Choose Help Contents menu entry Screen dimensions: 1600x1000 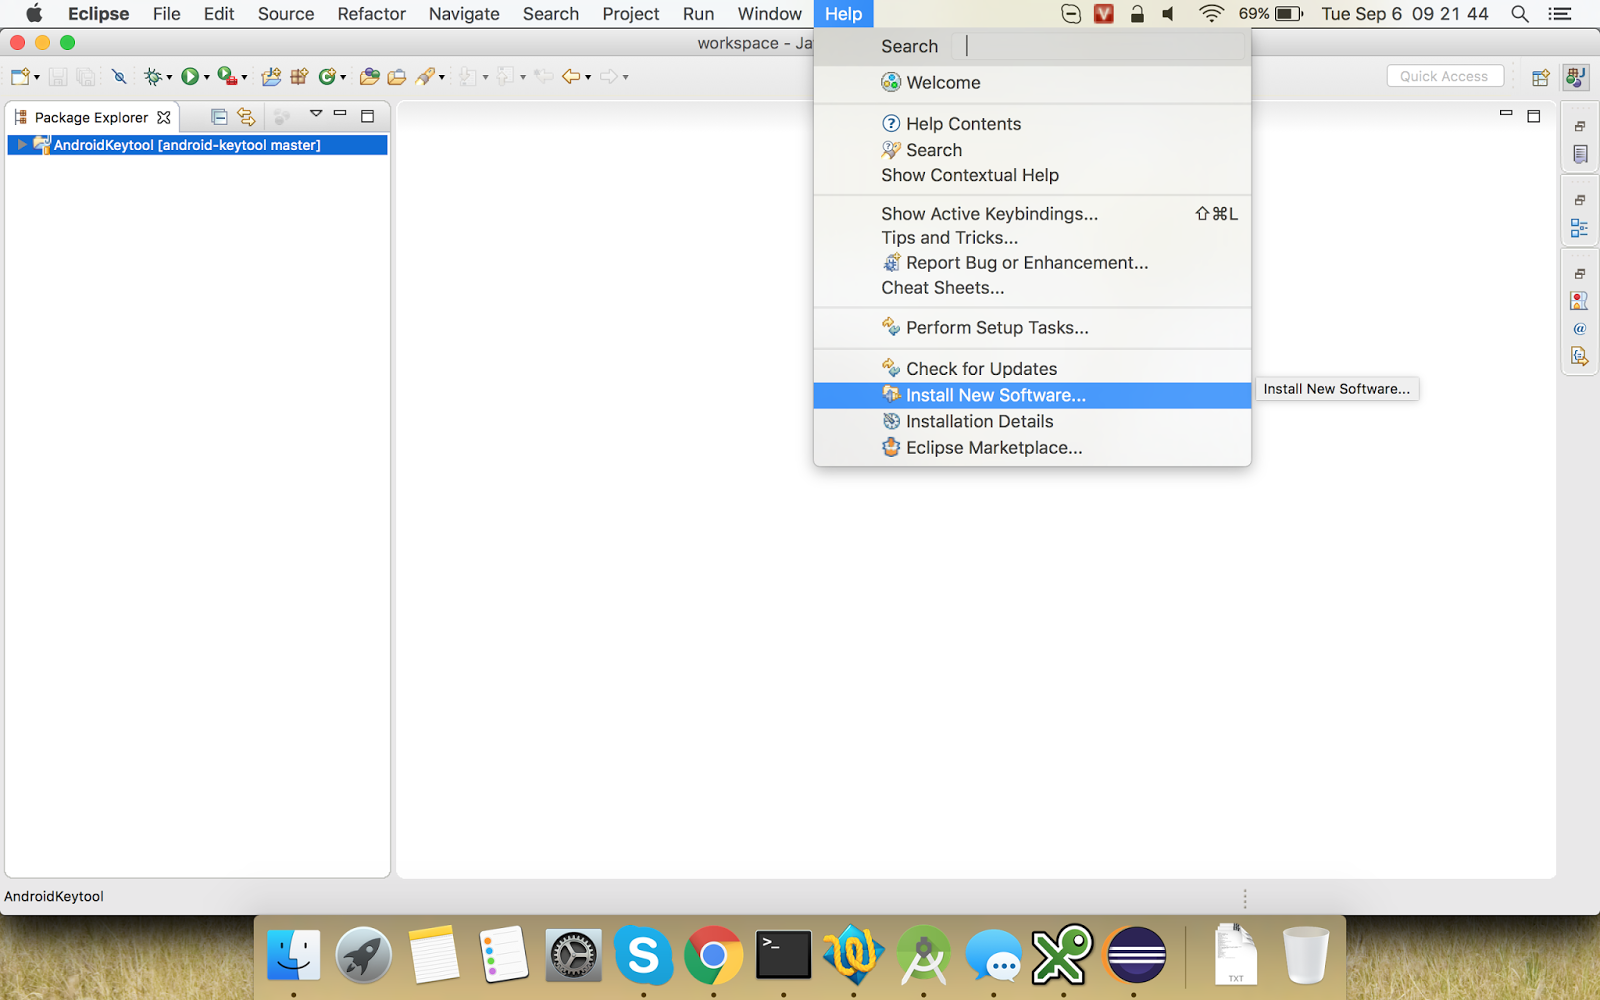(x=1032, y=124)
